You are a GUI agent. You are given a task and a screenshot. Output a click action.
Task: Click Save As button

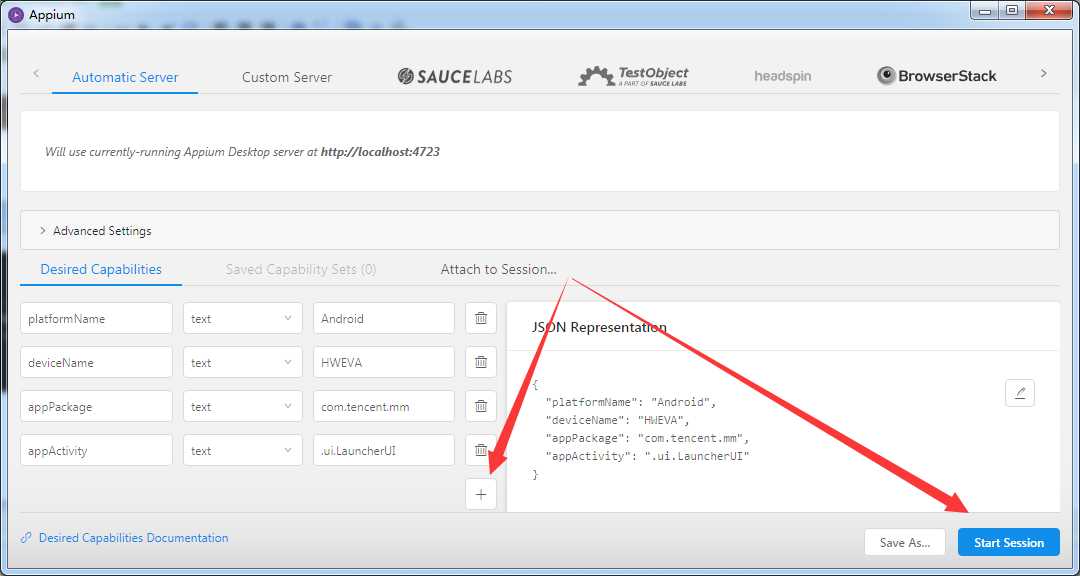tap(905, 542)
